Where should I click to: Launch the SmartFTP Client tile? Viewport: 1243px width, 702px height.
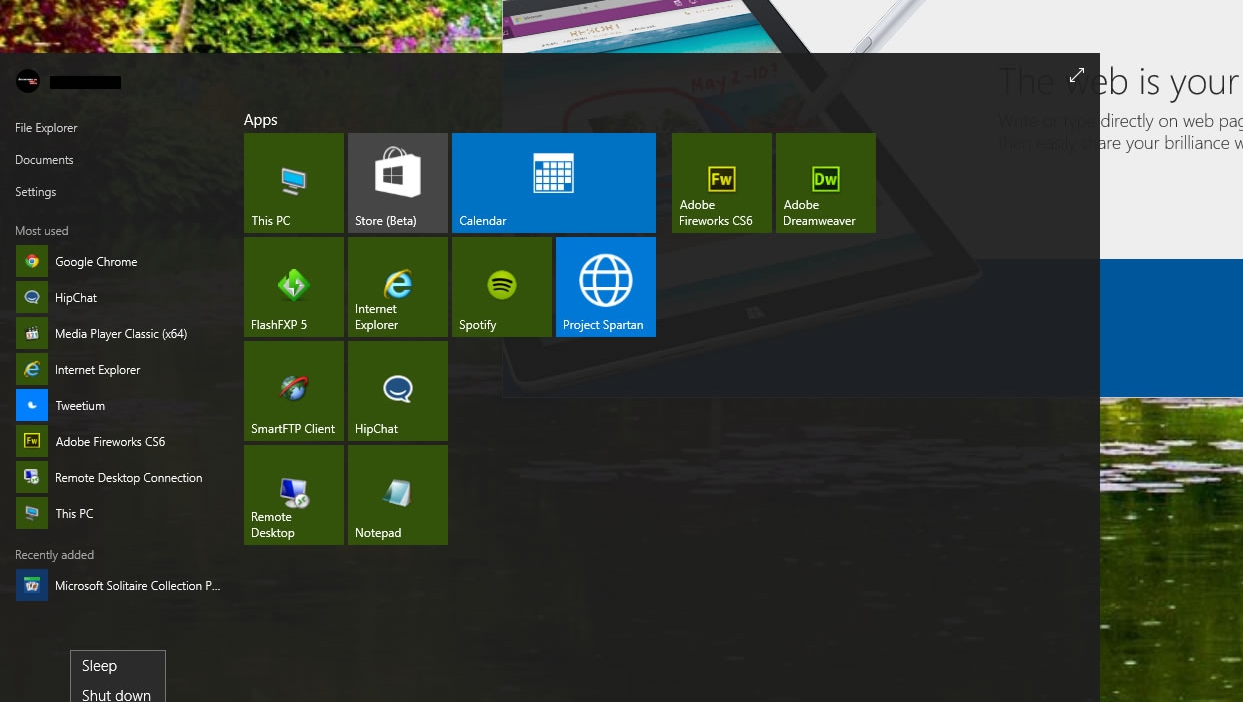pyautogui.click(x=294, y=391)
